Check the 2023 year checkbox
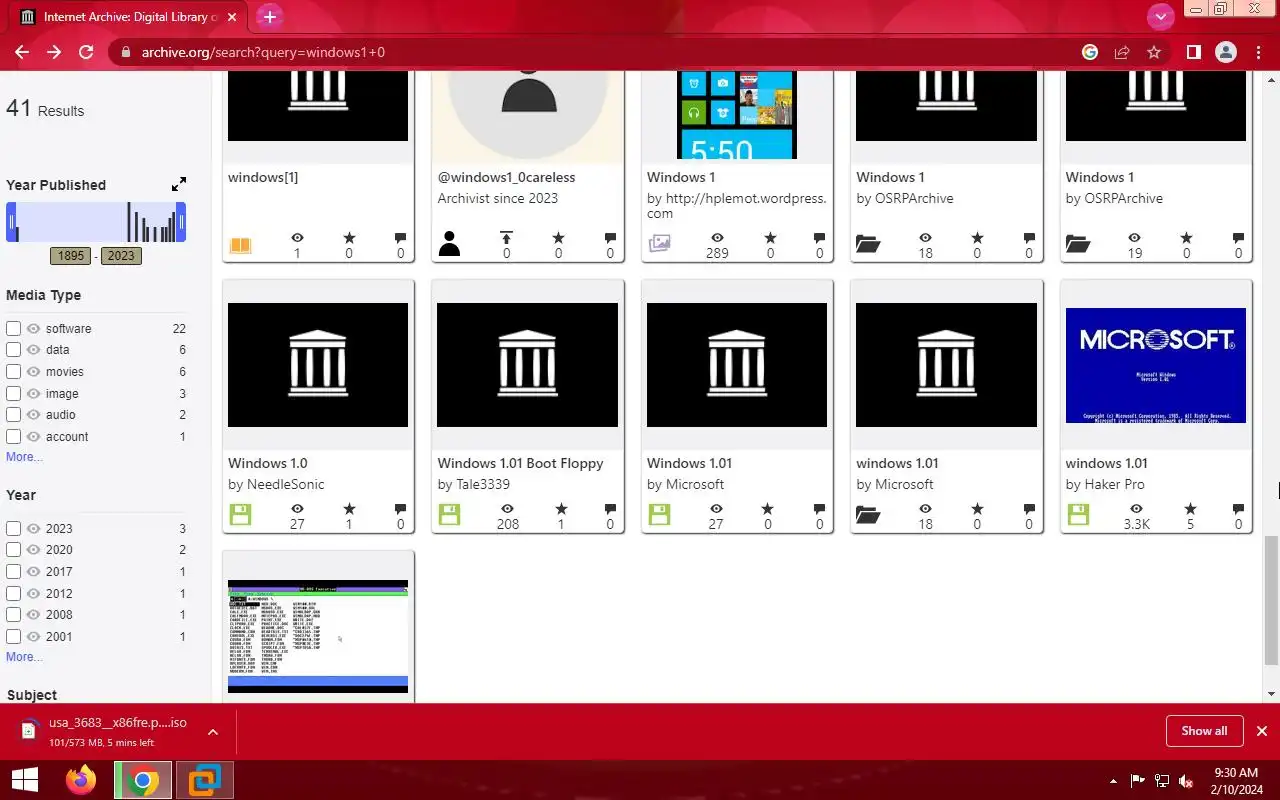Image resolution: width=1280 pixels, height=800 pixels. click(x=13, y=528)
